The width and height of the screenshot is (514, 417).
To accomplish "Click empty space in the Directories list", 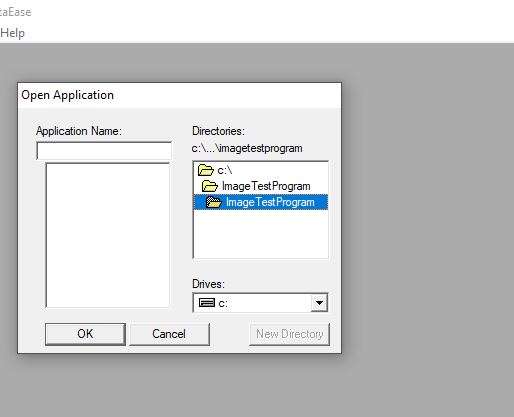I will click(261, 234).
